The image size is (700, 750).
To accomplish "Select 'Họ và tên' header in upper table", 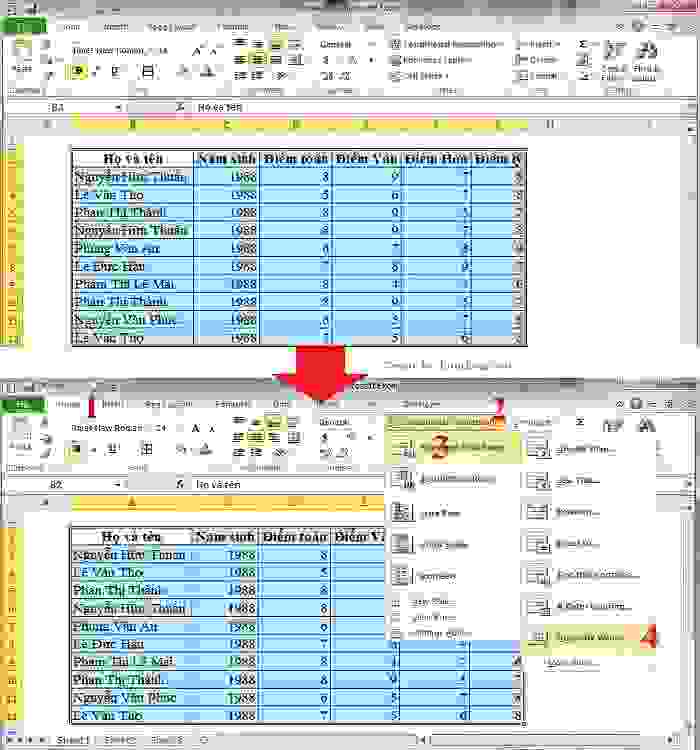I will click(x=133, y=158).
